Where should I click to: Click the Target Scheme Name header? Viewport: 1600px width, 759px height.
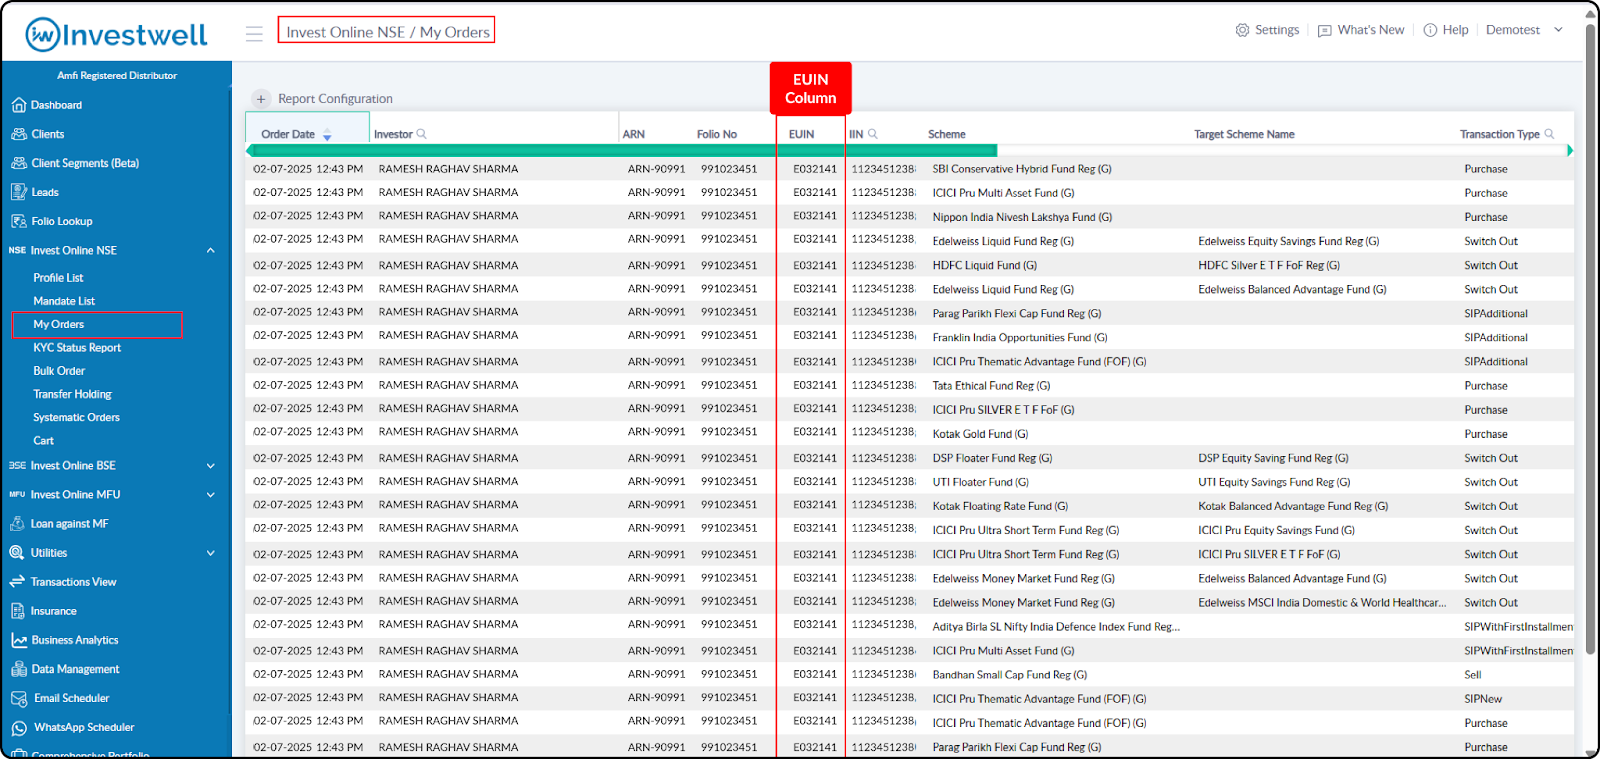click(1244, 134)
